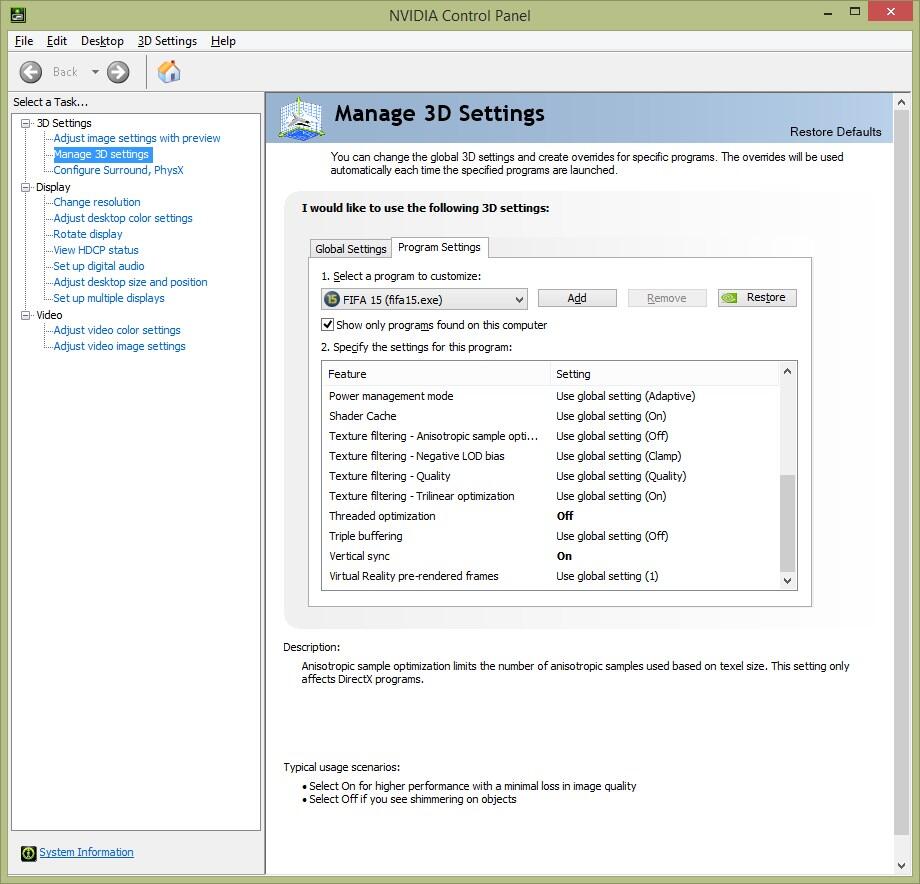
Task: Open Configure Surround, PhysX
Action: 118,170
